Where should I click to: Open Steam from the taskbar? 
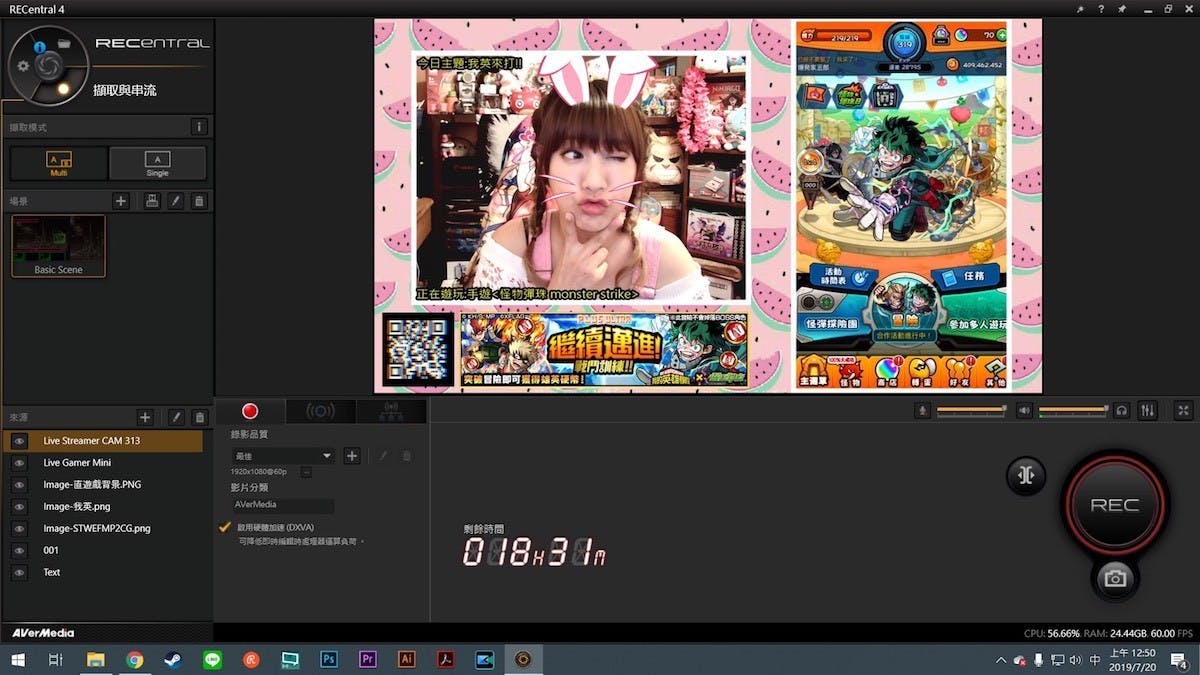[x=173, y=660]
